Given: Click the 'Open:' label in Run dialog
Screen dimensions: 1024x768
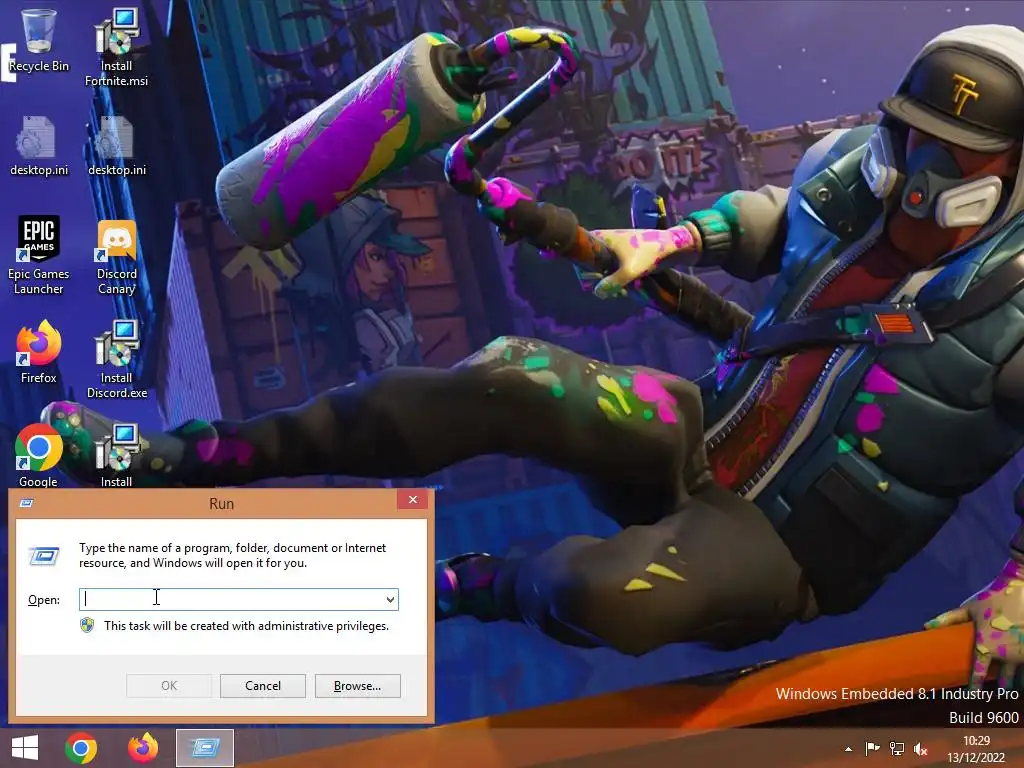Looking at the screenshot, I should (x=44, y=600).
